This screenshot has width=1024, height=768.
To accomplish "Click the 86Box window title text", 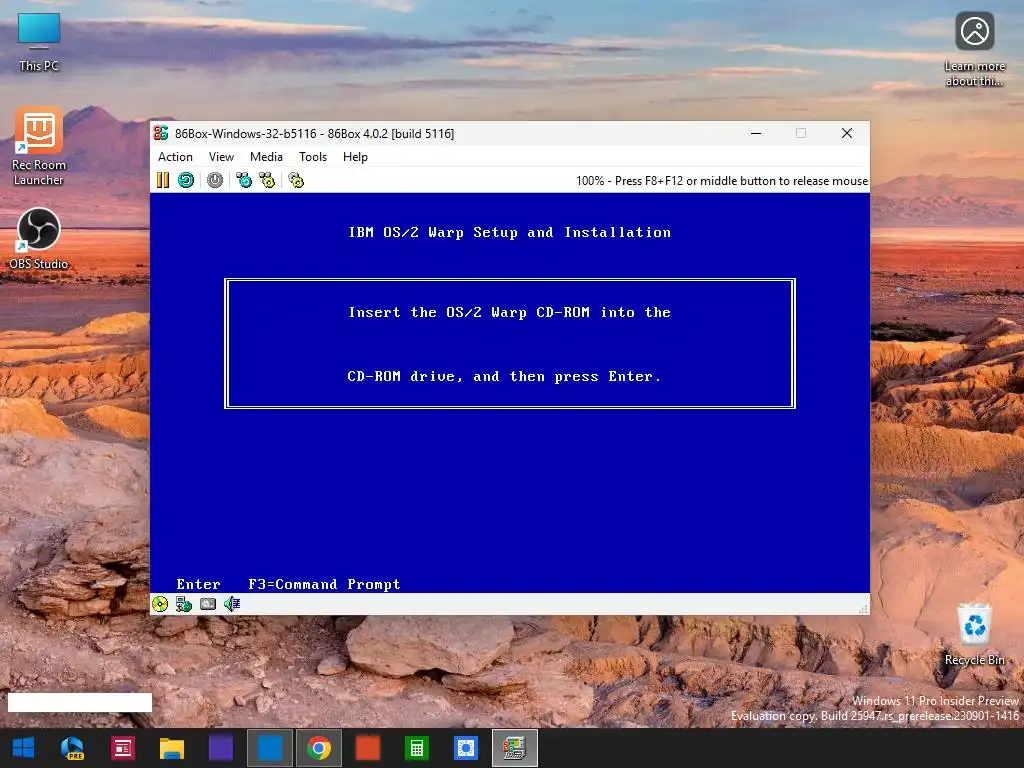I will pos(314,134).
